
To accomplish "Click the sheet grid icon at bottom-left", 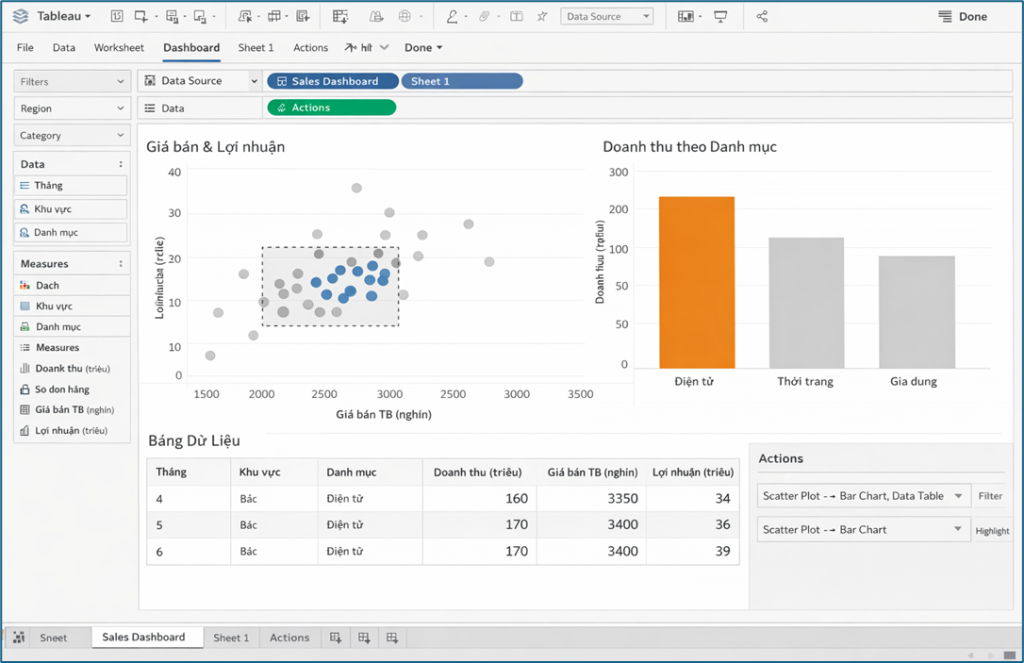I will (x=19, y=638).
